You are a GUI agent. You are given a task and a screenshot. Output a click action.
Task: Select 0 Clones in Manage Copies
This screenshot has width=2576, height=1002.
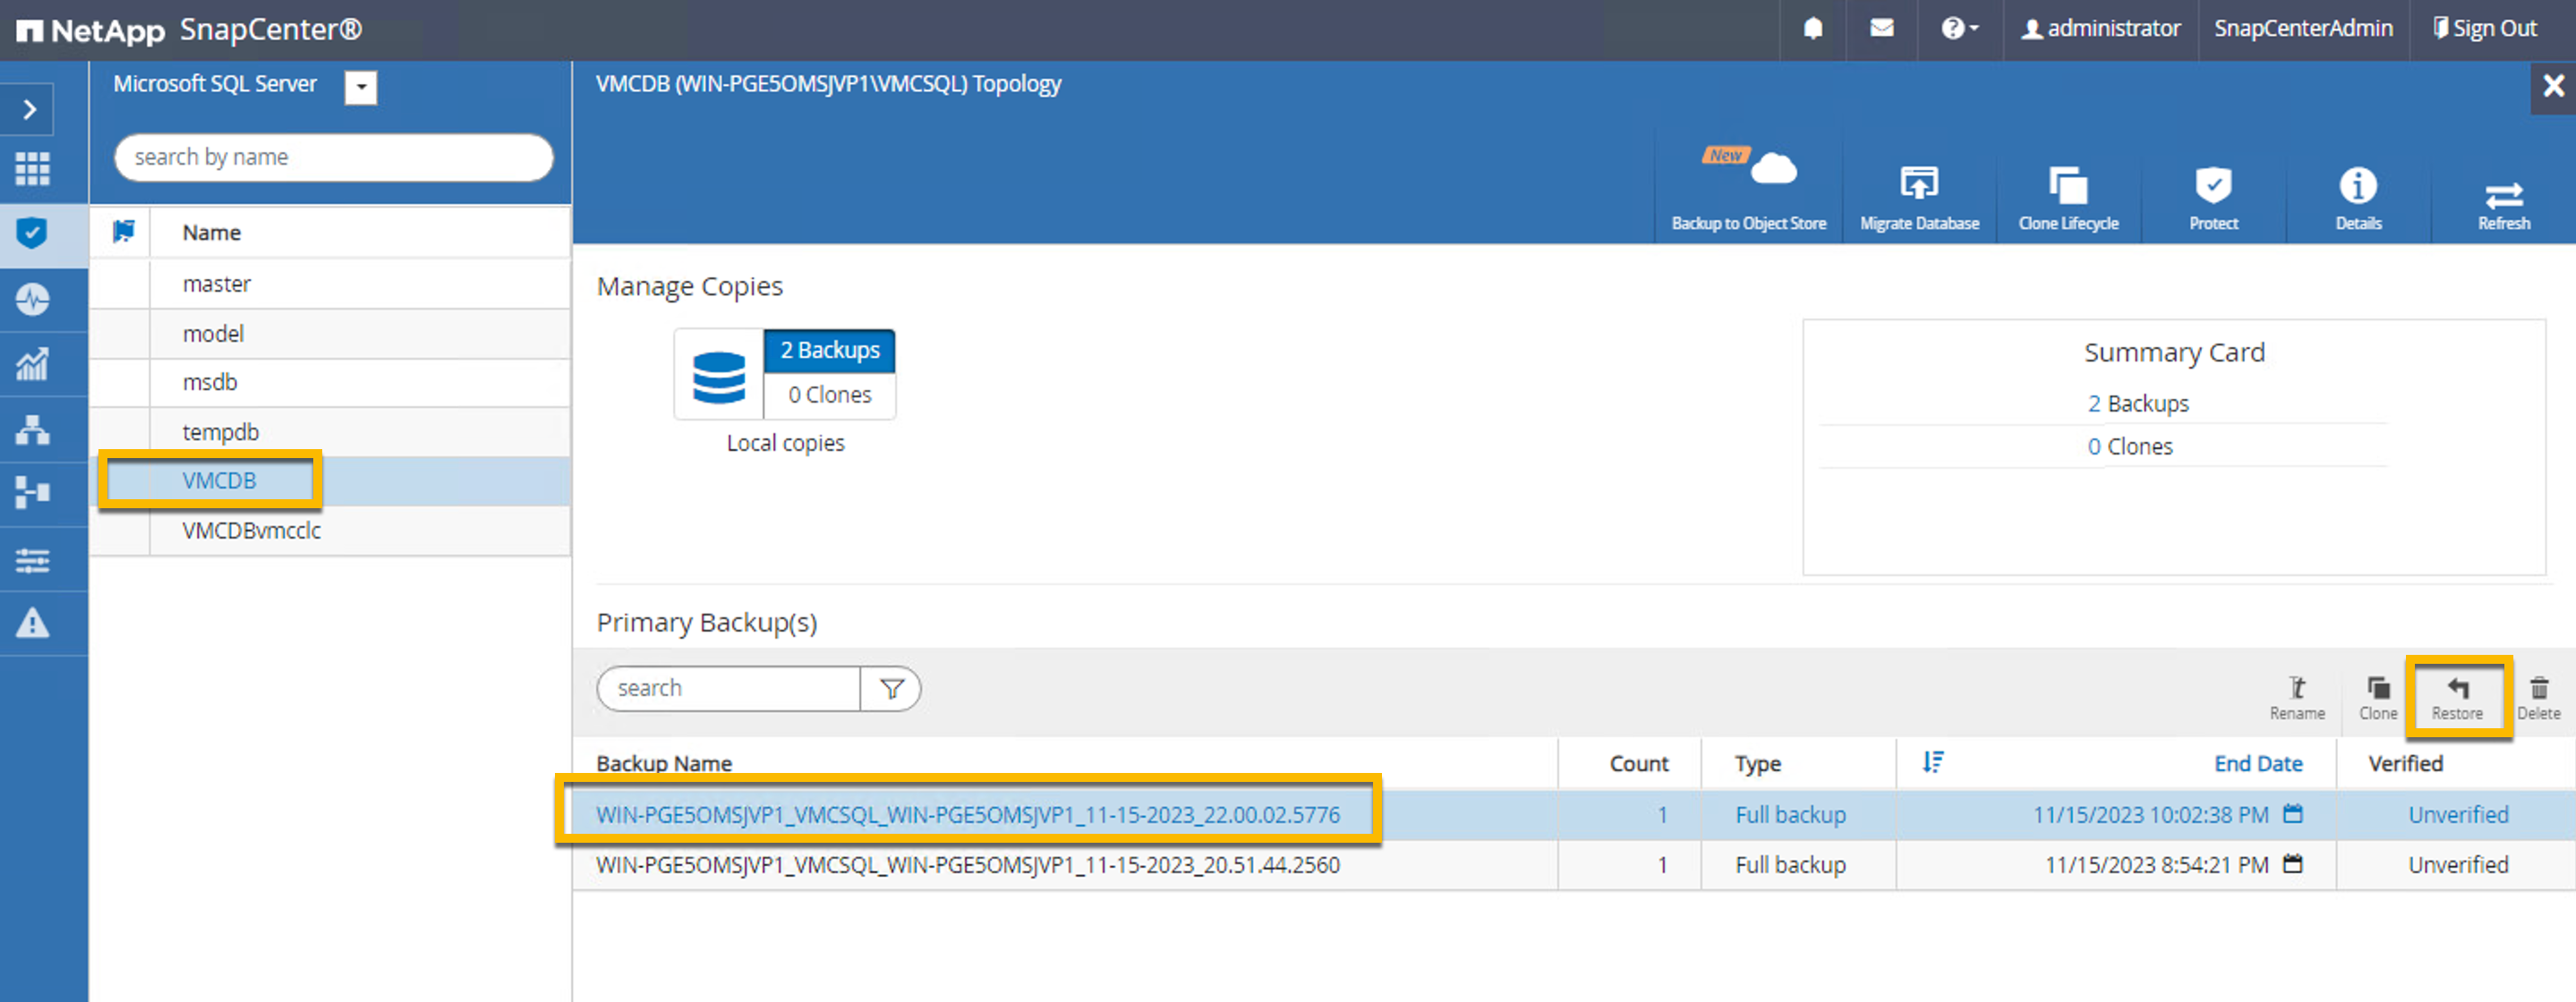point(830,395)
